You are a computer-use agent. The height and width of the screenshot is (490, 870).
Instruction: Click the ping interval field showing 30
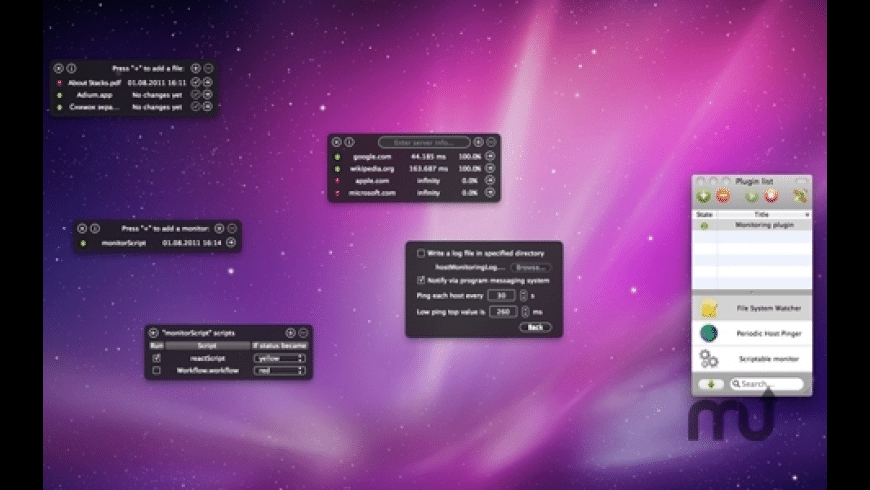(x=502, y=296)
